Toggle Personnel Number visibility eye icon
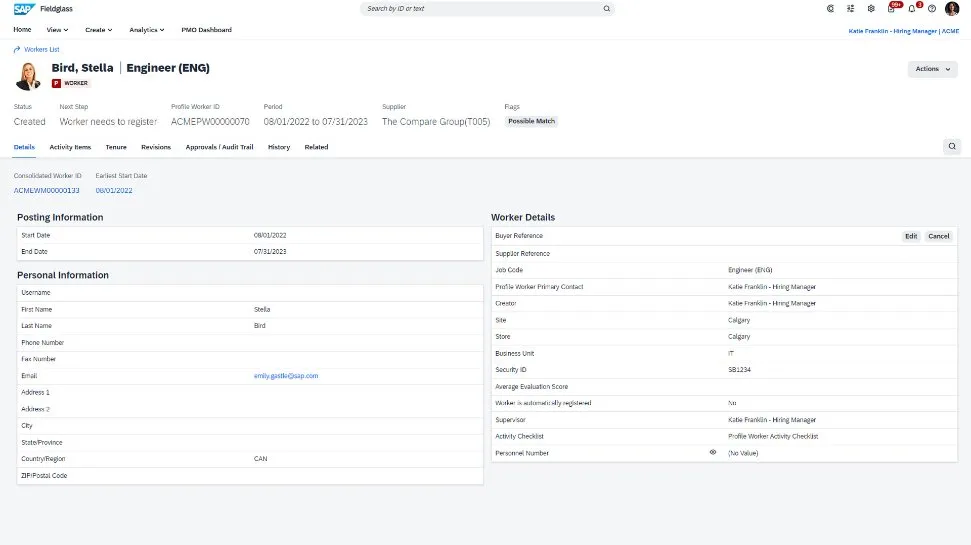 pyautogui.click(x=713, y=453)
